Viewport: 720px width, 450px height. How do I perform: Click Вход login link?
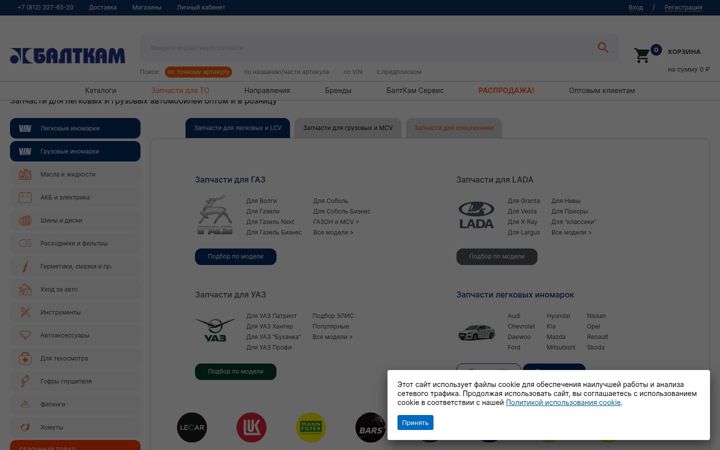coord(636,7)
